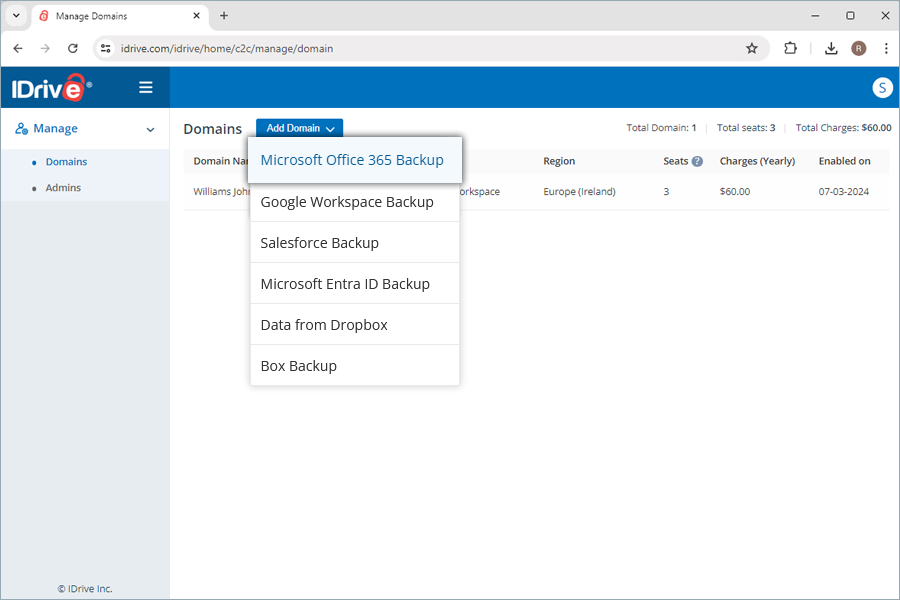Viewport: 900px width, 600px height.
Task: Click Total Charges: $60.00 summary
Action: (x=843, y=127)
